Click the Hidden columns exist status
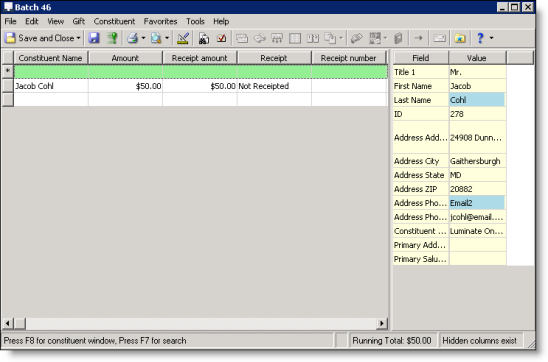The image size is (548, 362). click(480, 341)
